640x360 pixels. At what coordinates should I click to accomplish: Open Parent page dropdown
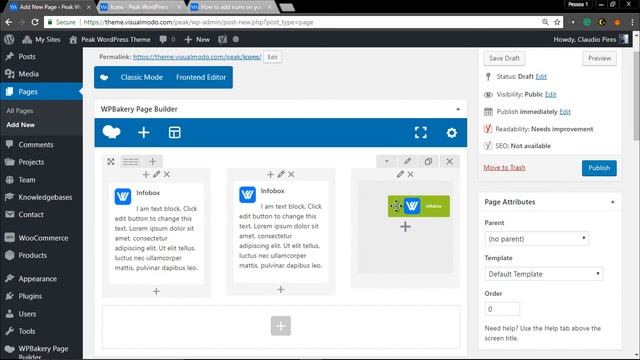[x=537, y=239]
